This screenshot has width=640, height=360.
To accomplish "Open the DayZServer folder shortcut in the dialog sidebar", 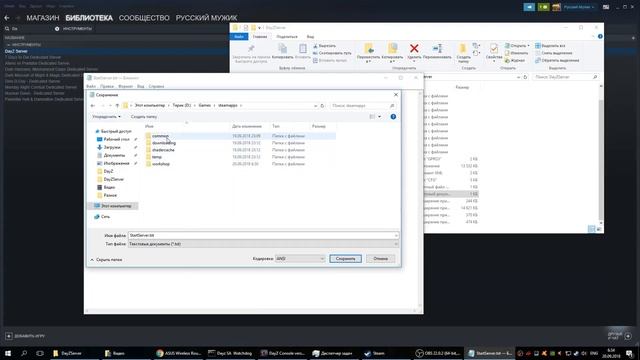I will [113, 179].
